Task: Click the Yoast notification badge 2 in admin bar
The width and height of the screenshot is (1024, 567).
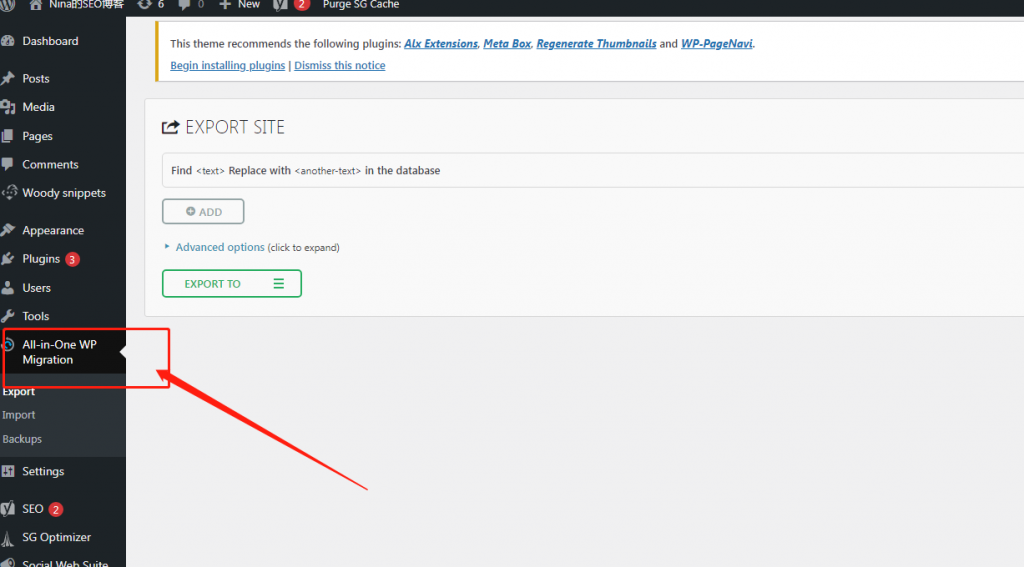Action: [x=302, y=5]
